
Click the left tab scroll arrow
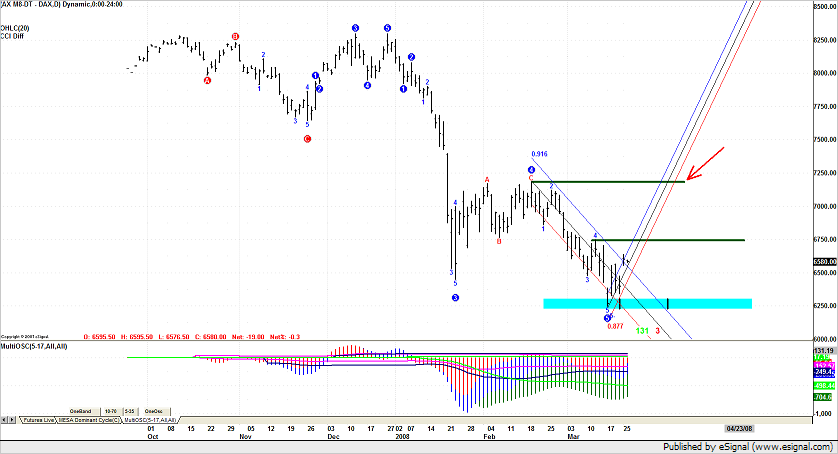(4, 420)
